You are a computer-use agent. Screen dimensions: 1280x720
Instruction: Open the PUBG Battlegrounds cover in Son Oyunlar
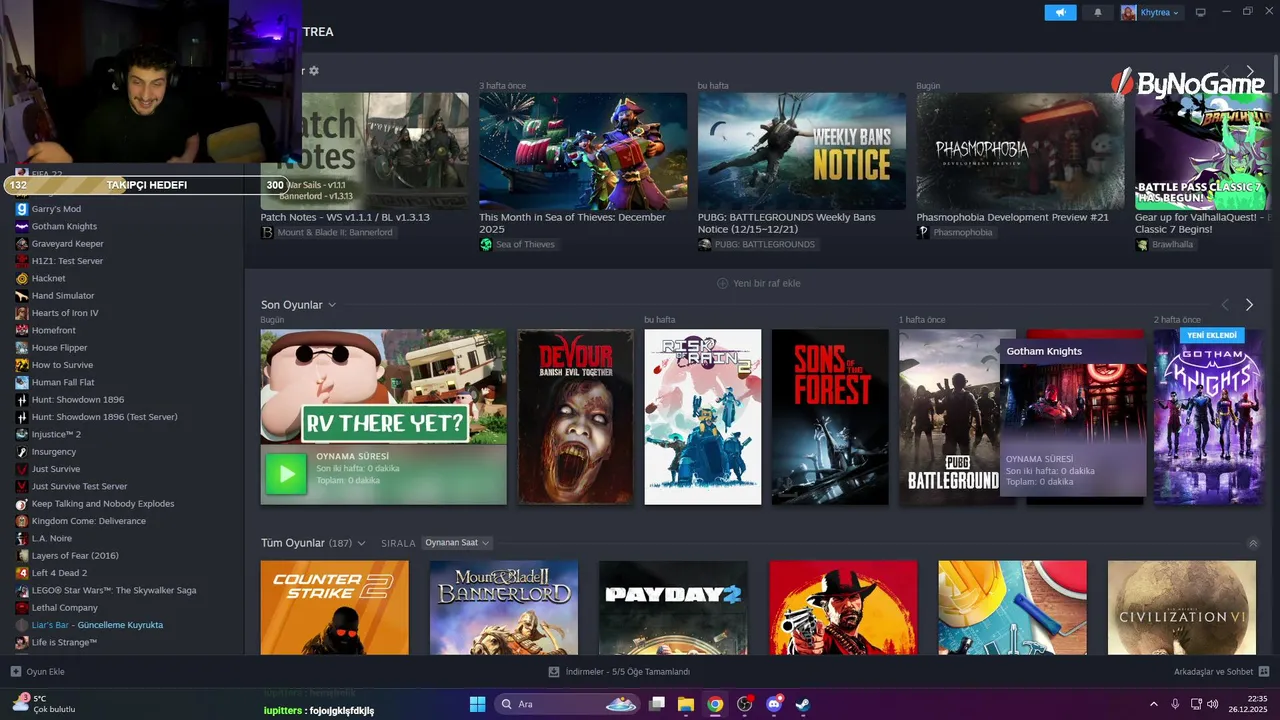click(x=949, y=417)
